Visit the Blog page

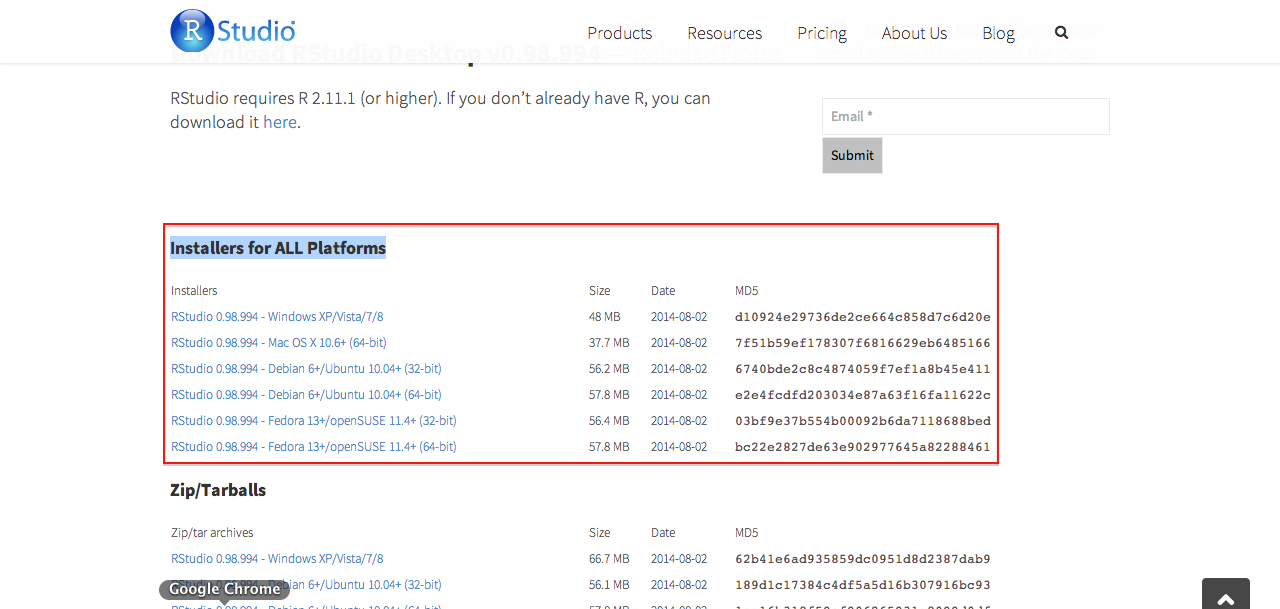998,33
